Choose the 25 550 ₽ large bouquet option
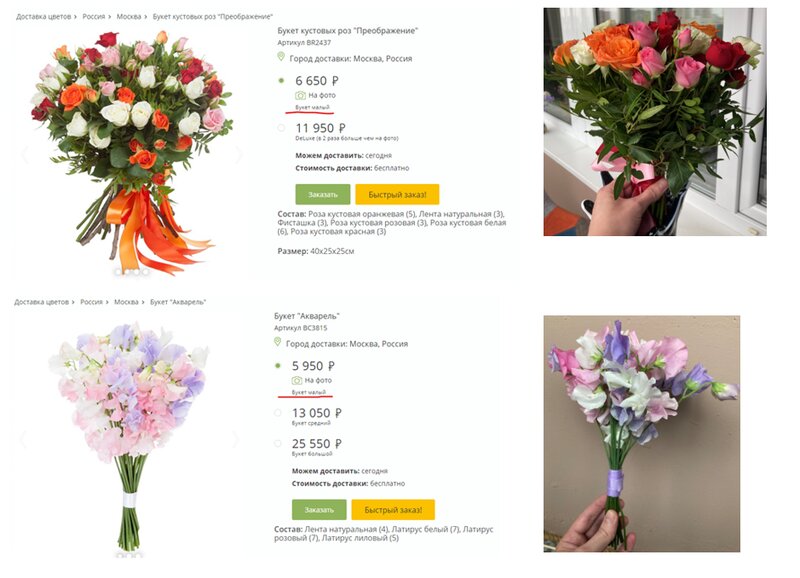The width and height of the screenshot is (800, 578). pos(278,443)
